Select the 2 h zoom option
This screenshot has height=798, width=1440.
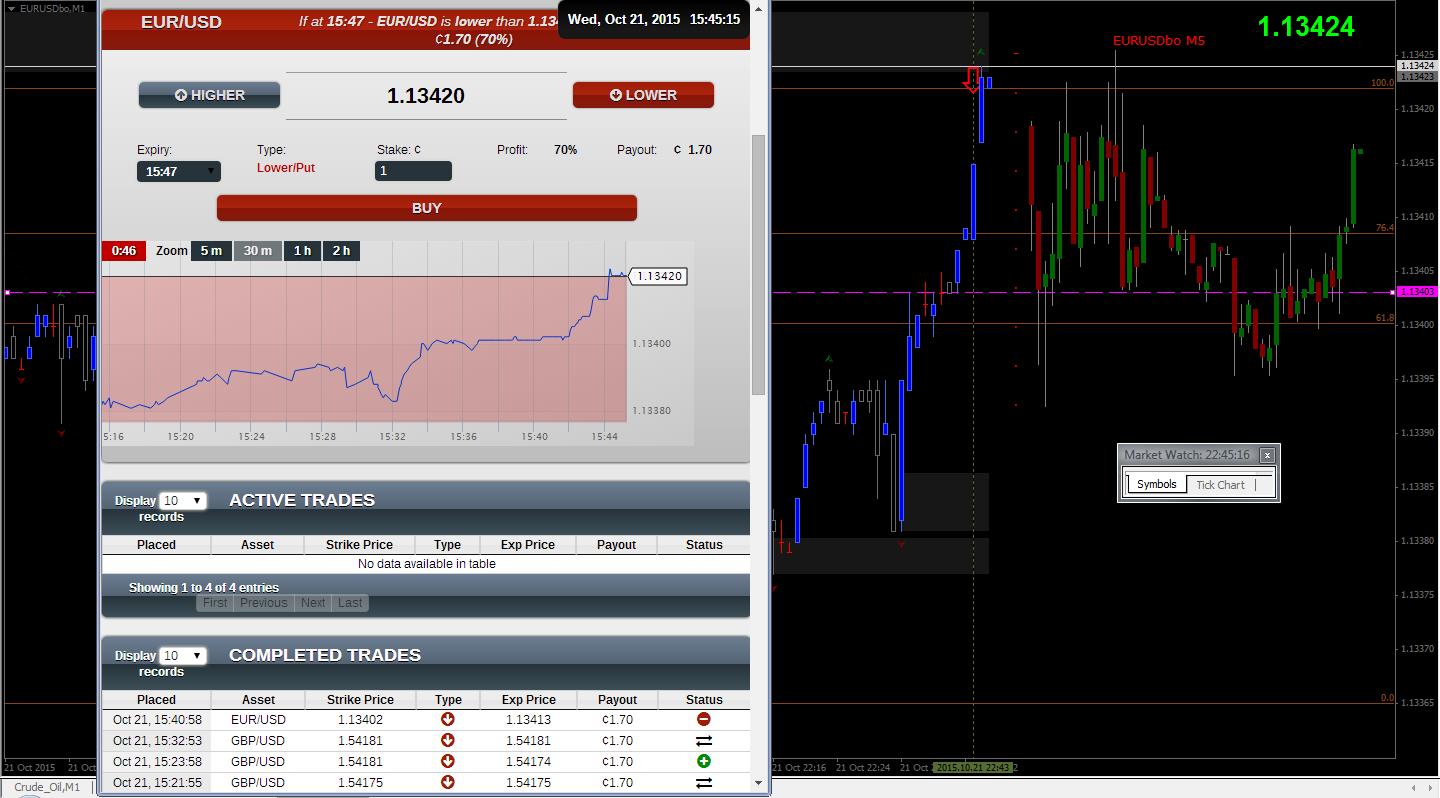(x=342, y=251)
